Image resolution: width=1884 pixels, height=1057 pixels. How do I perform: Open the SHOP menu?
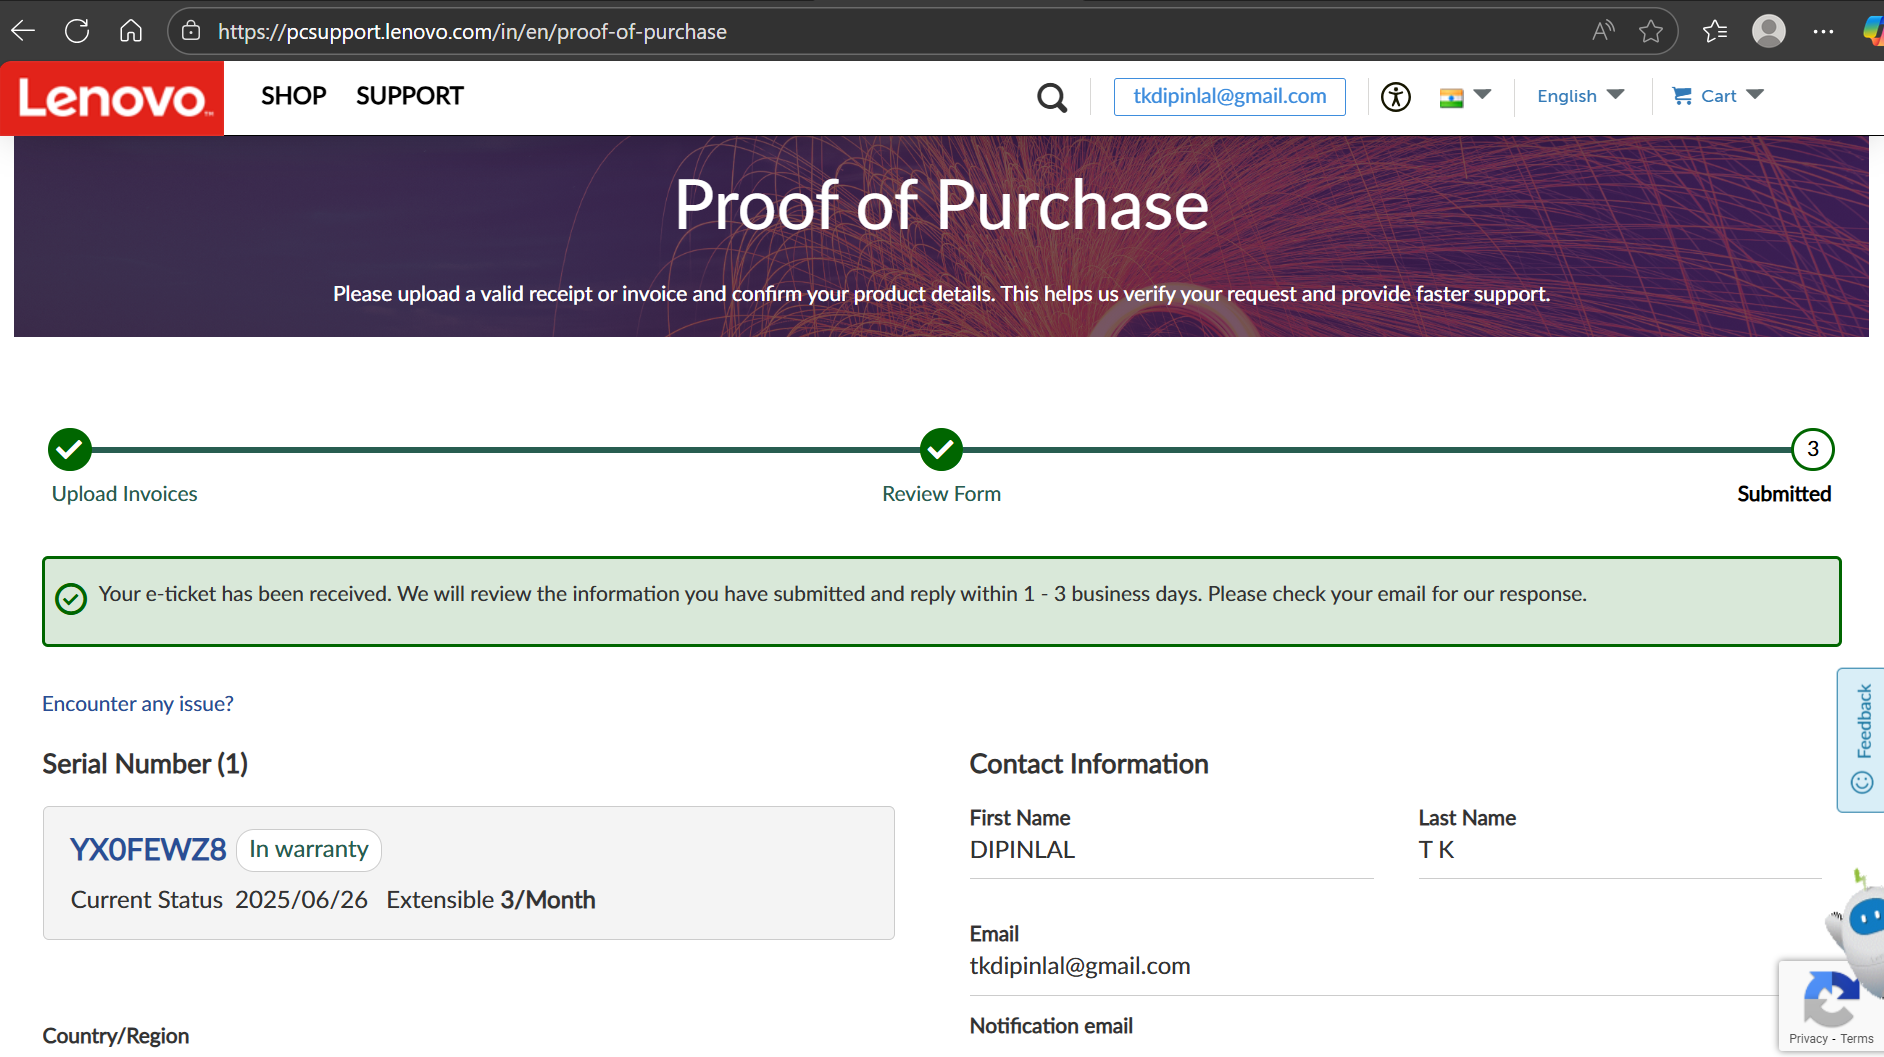(293, 96)
